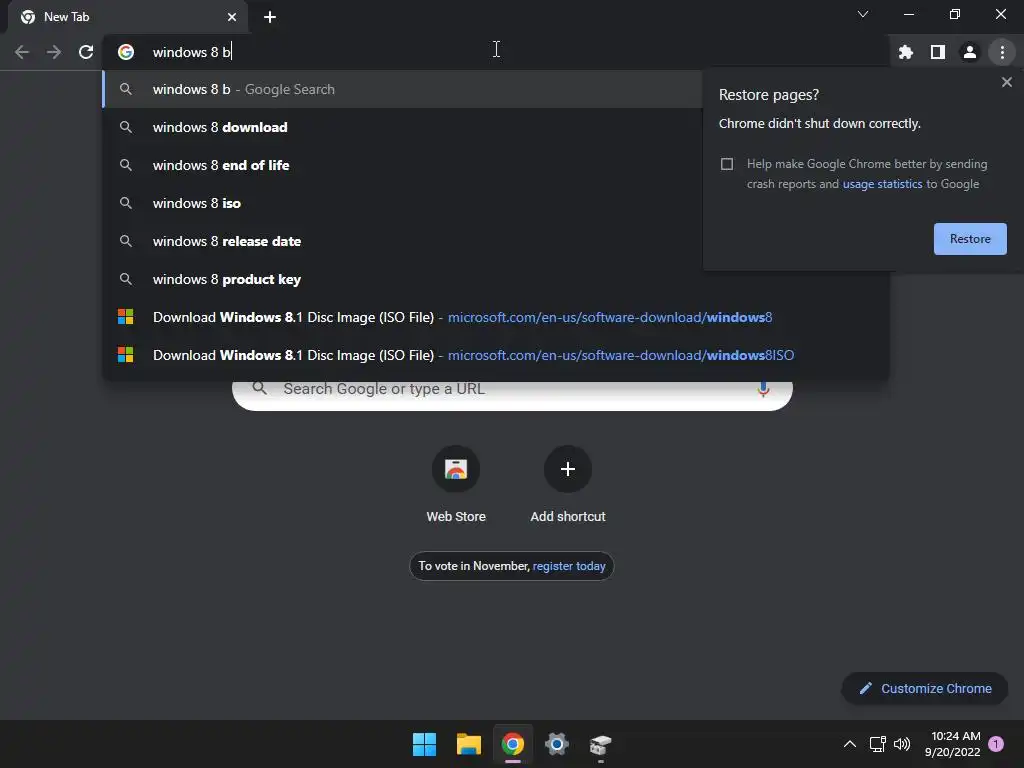Open the profile avatar icon
1024x768 pixels.
click(970, 52)
